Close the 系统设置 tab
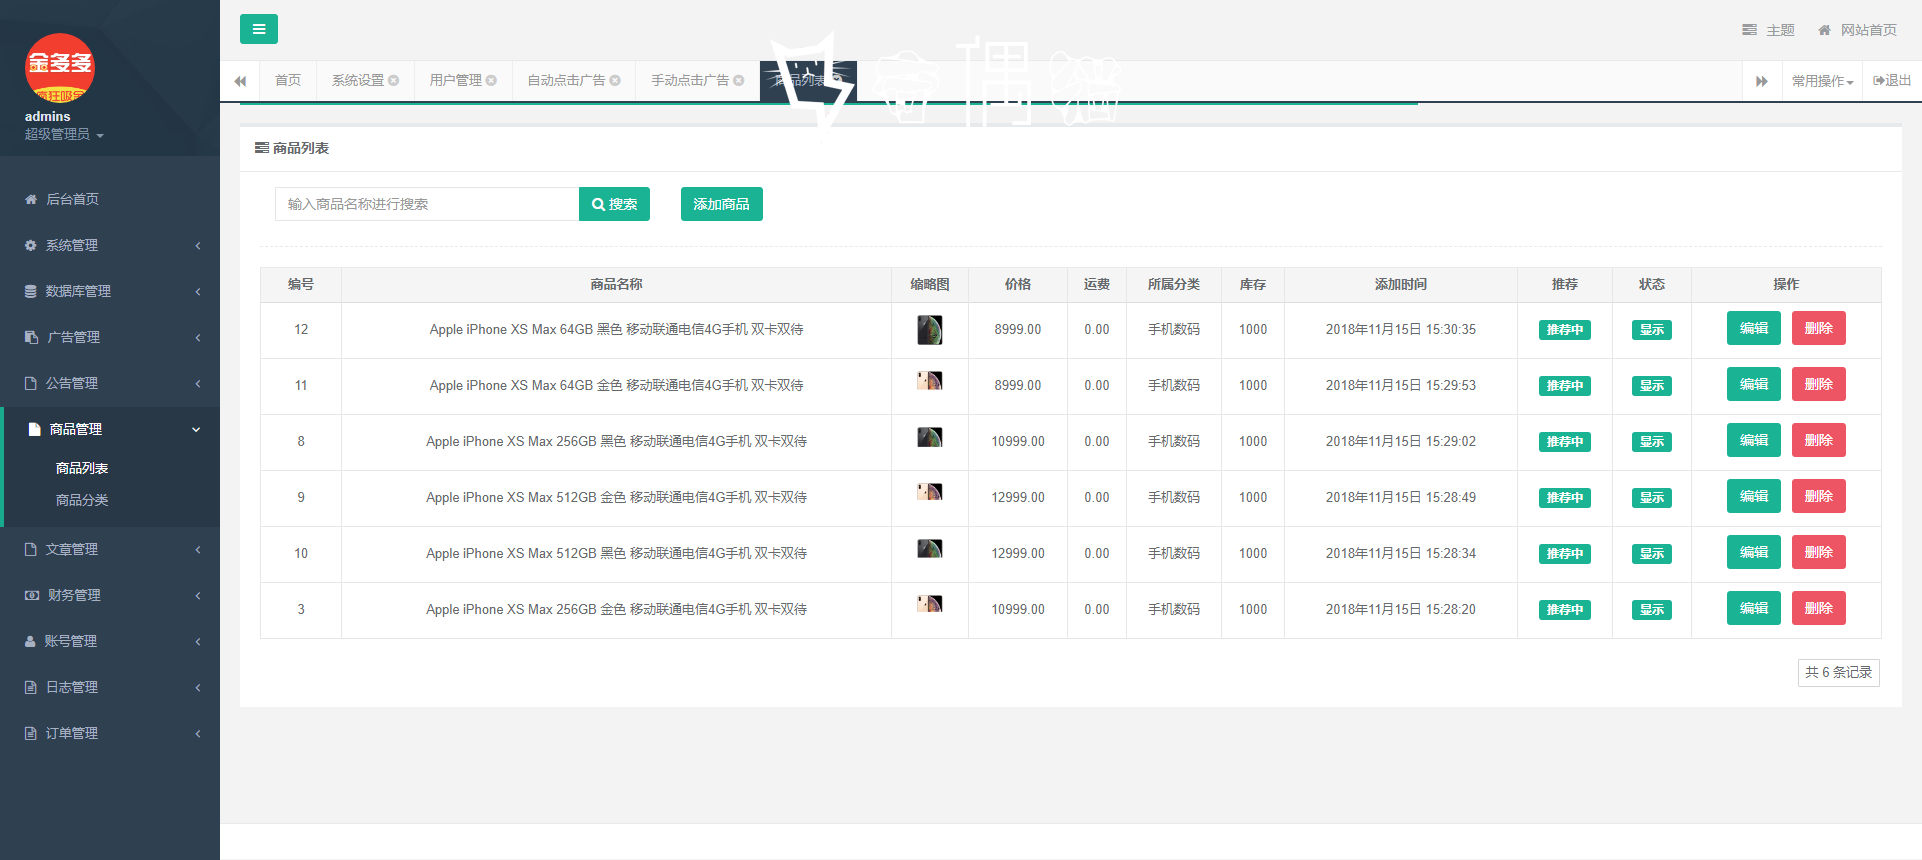 [x=394, y=81]
